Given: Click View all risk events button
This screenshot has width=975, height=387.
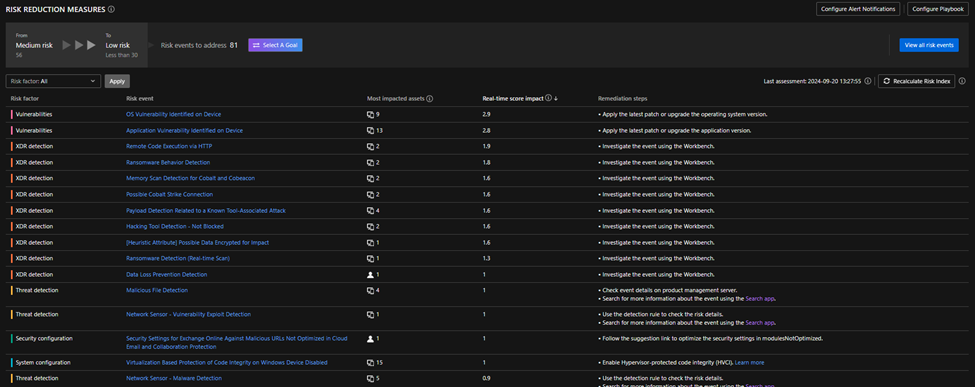Looking at the screenshot, I should pyautogui.click(x=928, y=45).
